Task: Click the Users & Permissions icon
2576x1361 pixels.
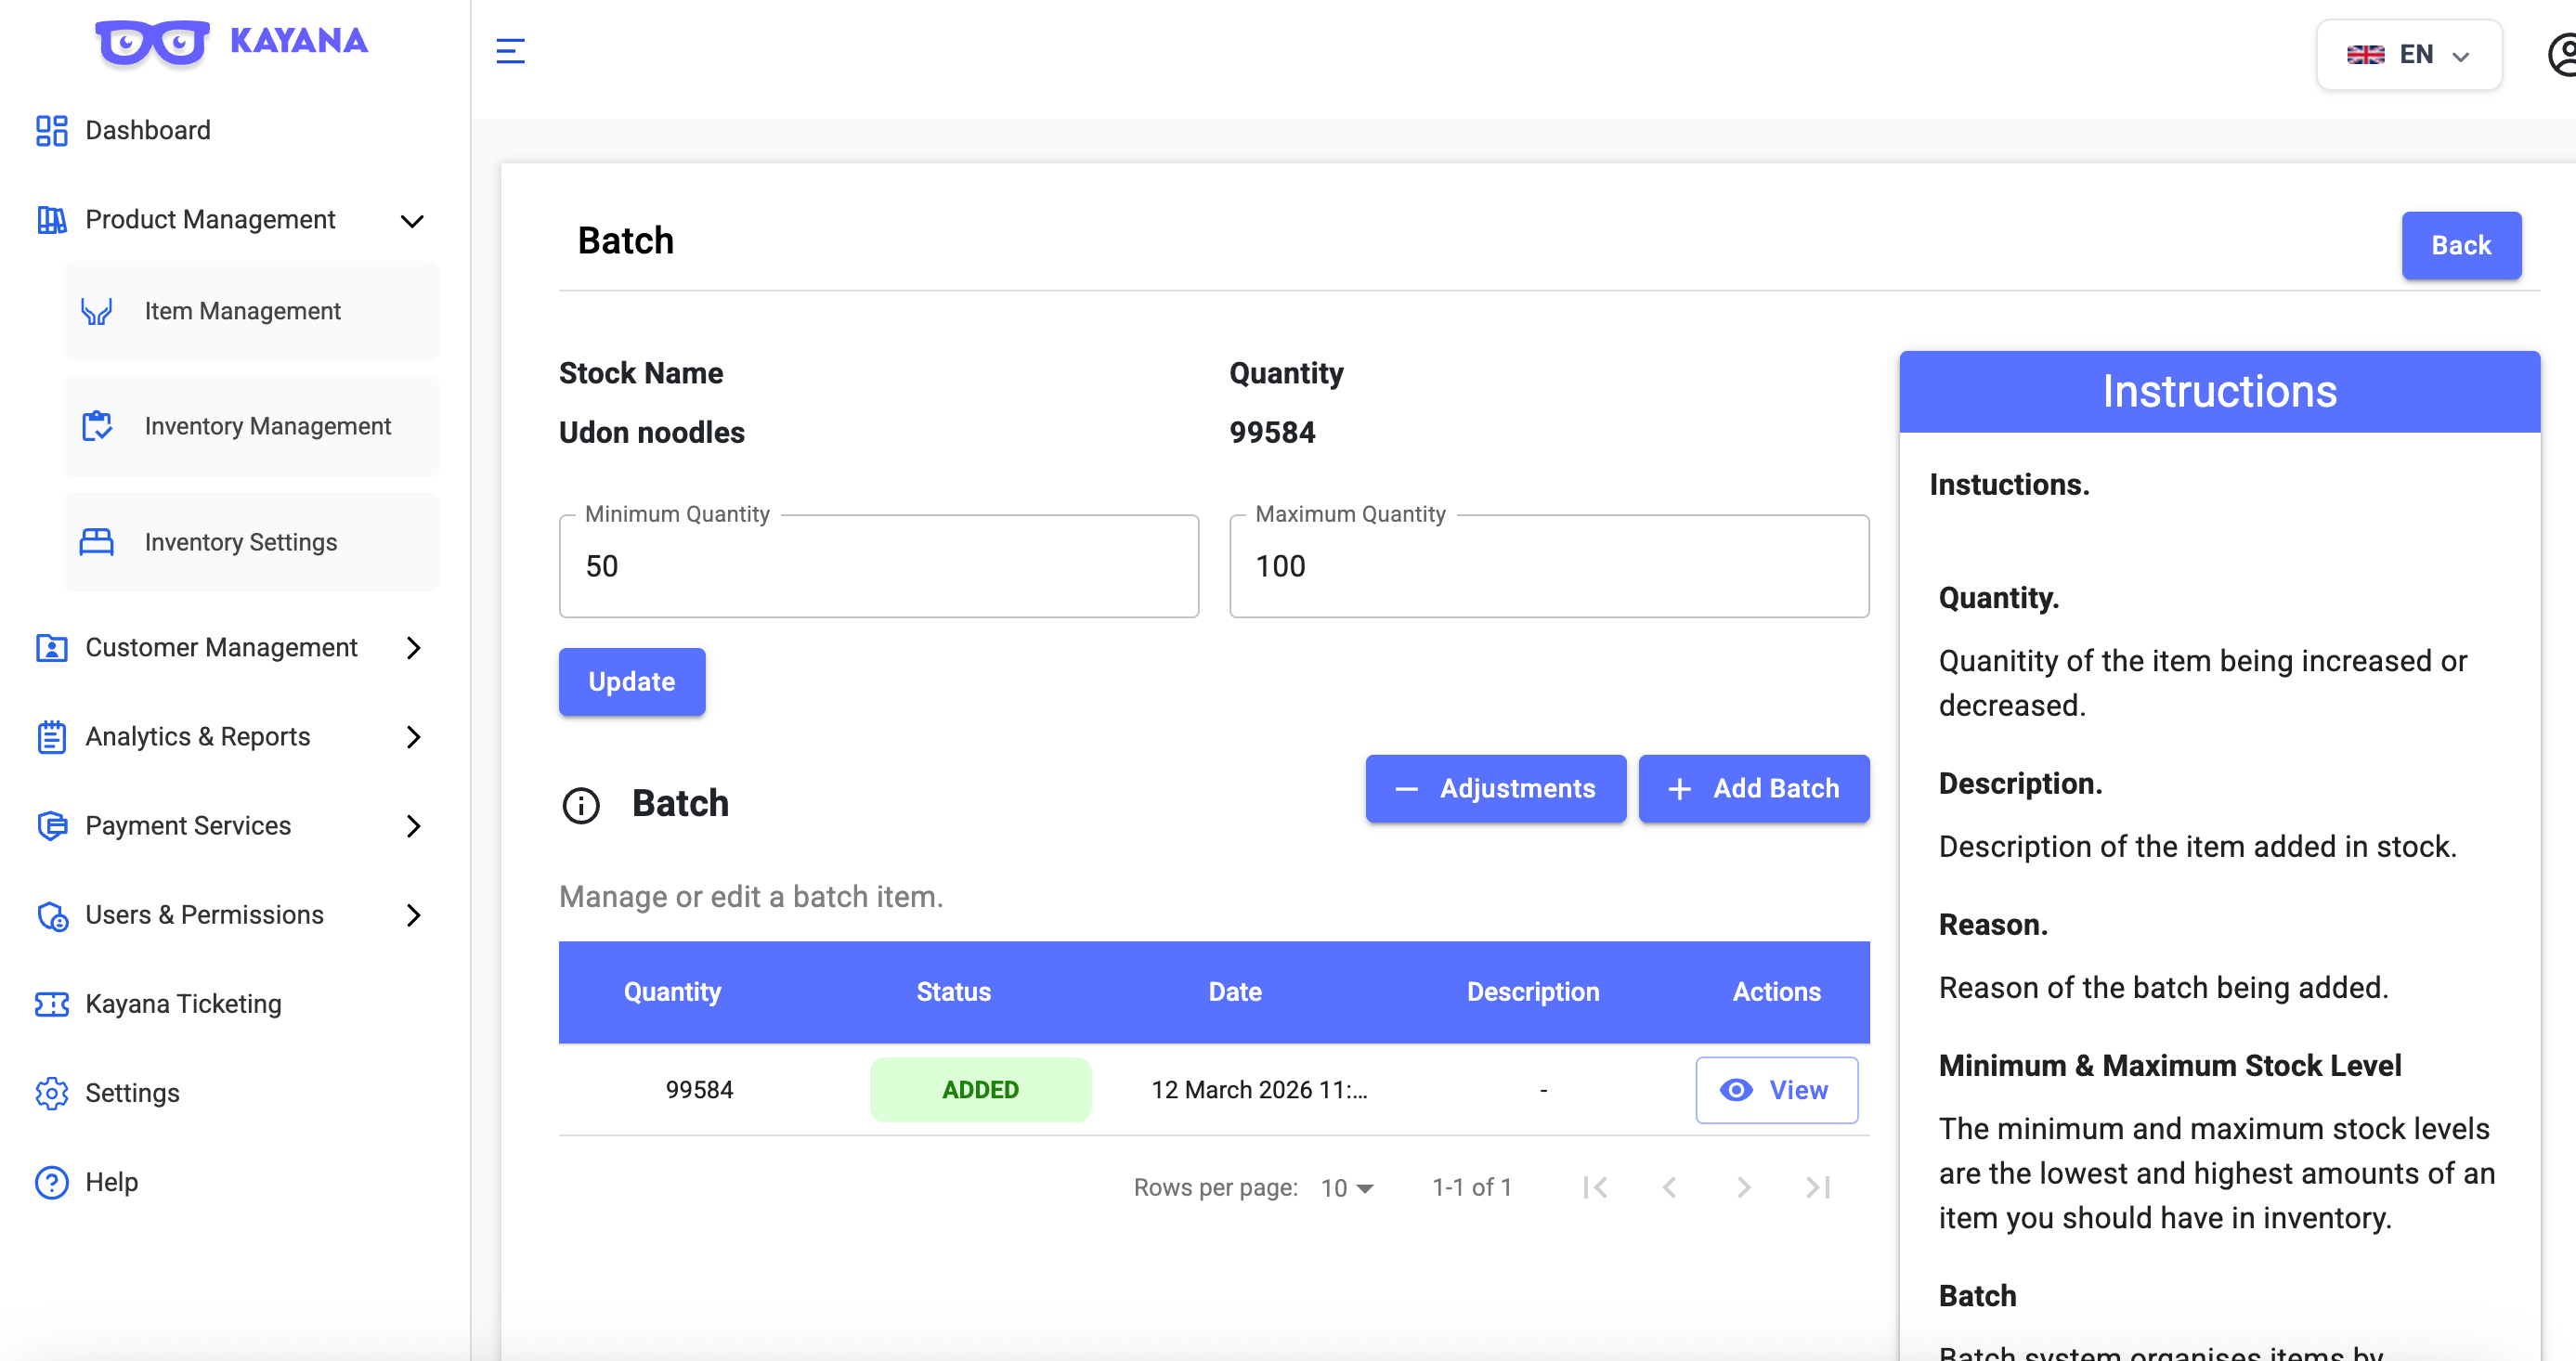Action: point(52,915)
